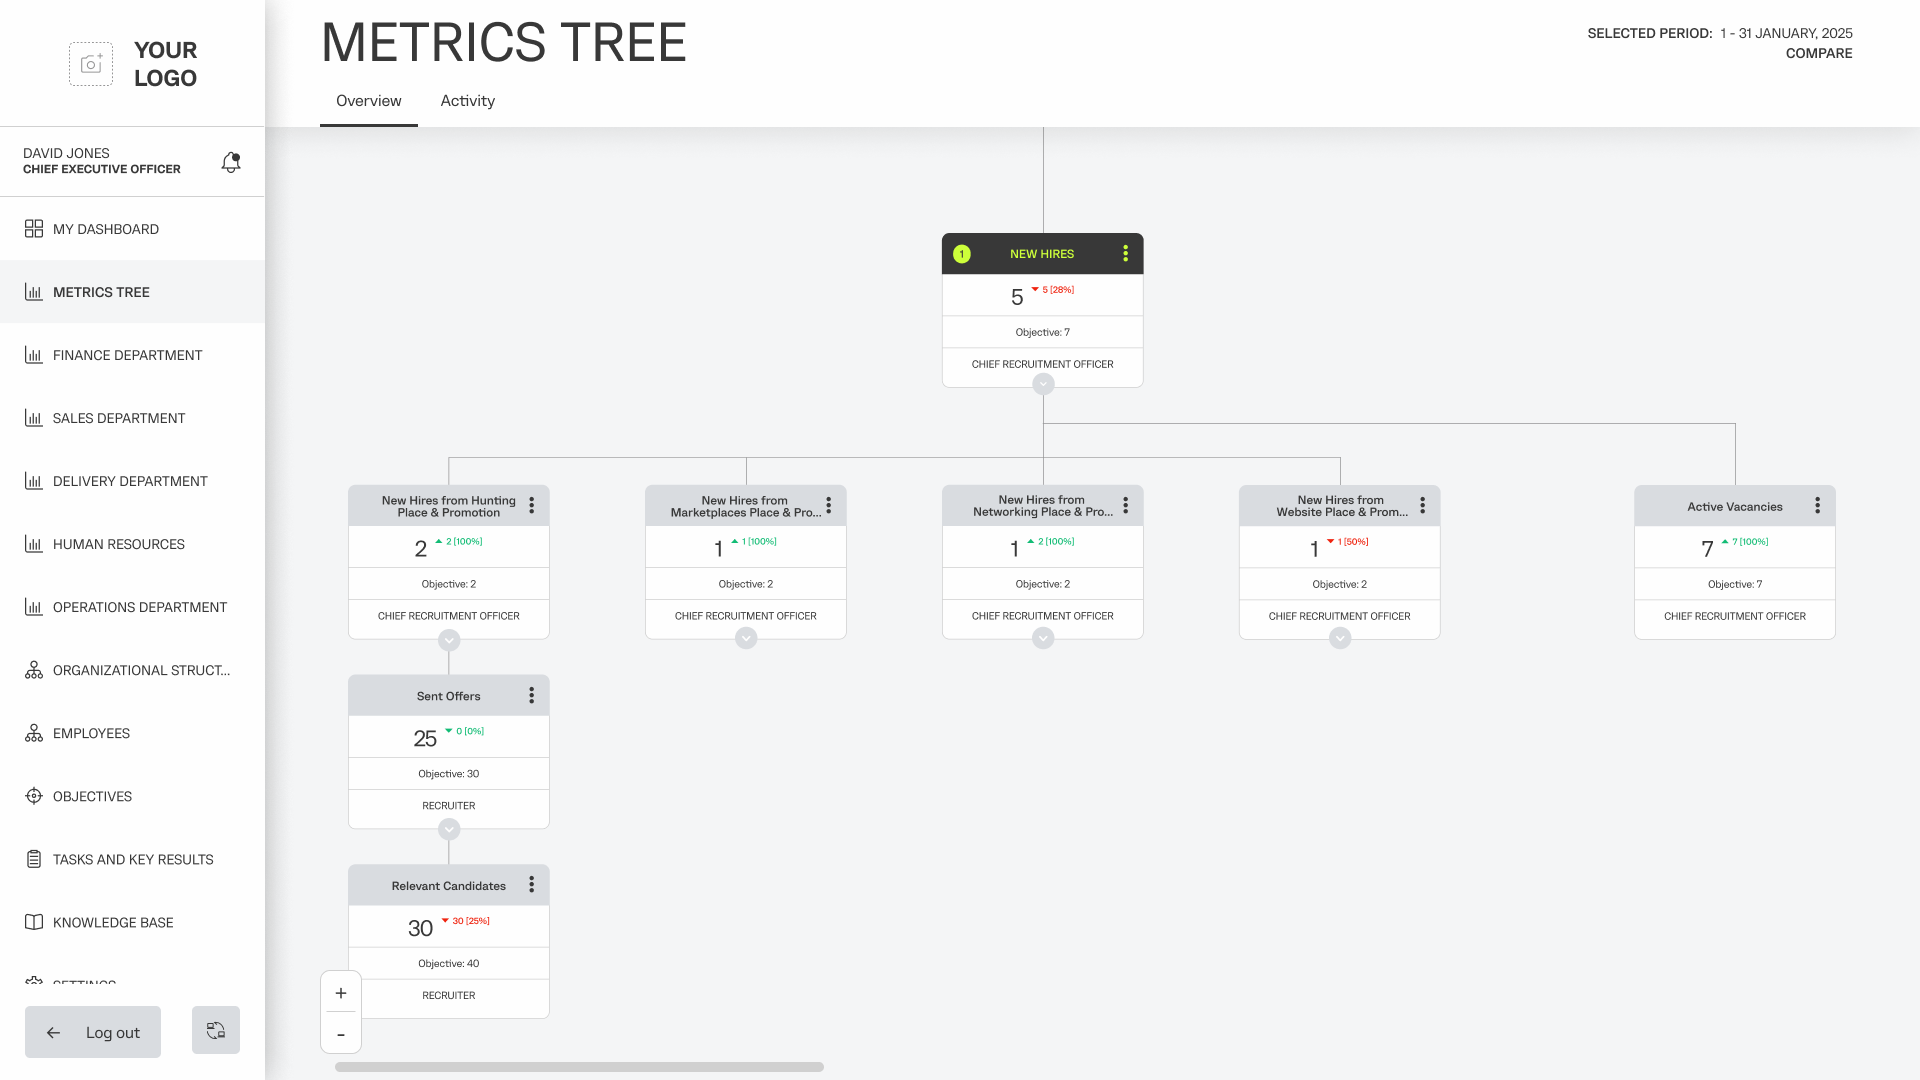The height and width of the screenshot is (1080, 1920).
Task: Expand the New Hires from Website node
Action: [1340, 638]
